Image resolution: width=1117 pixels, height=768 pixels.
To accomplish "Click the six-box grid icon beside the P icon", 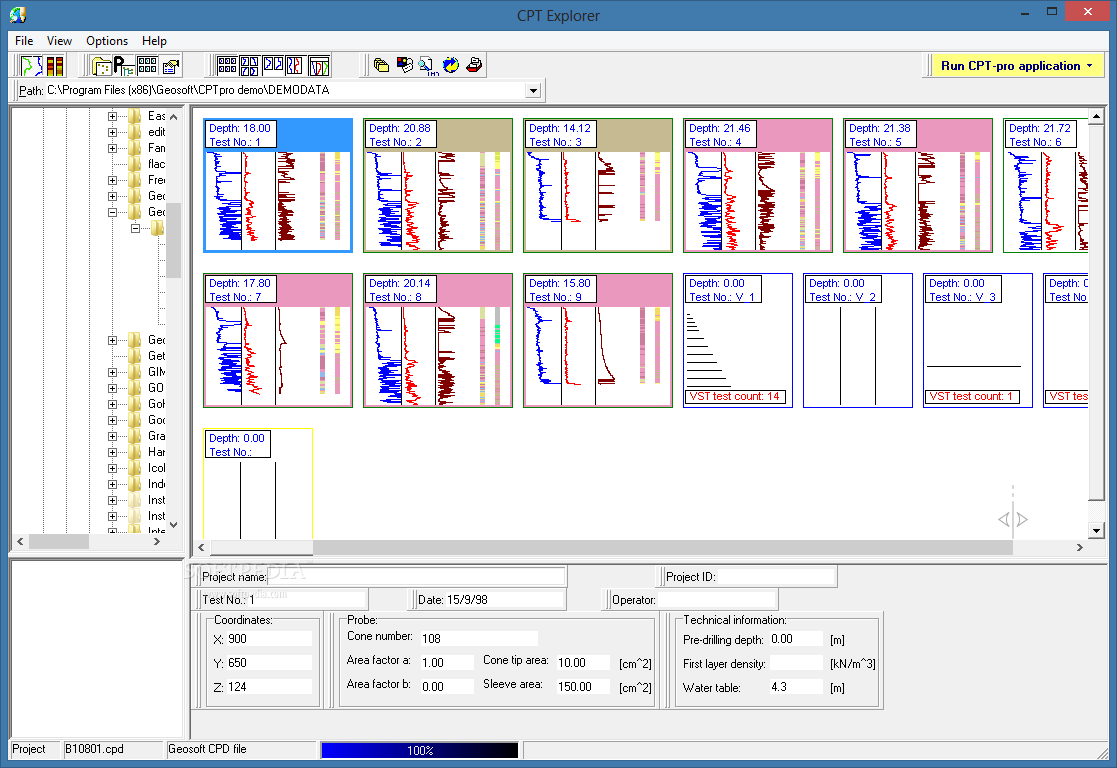I will (147, 66).
